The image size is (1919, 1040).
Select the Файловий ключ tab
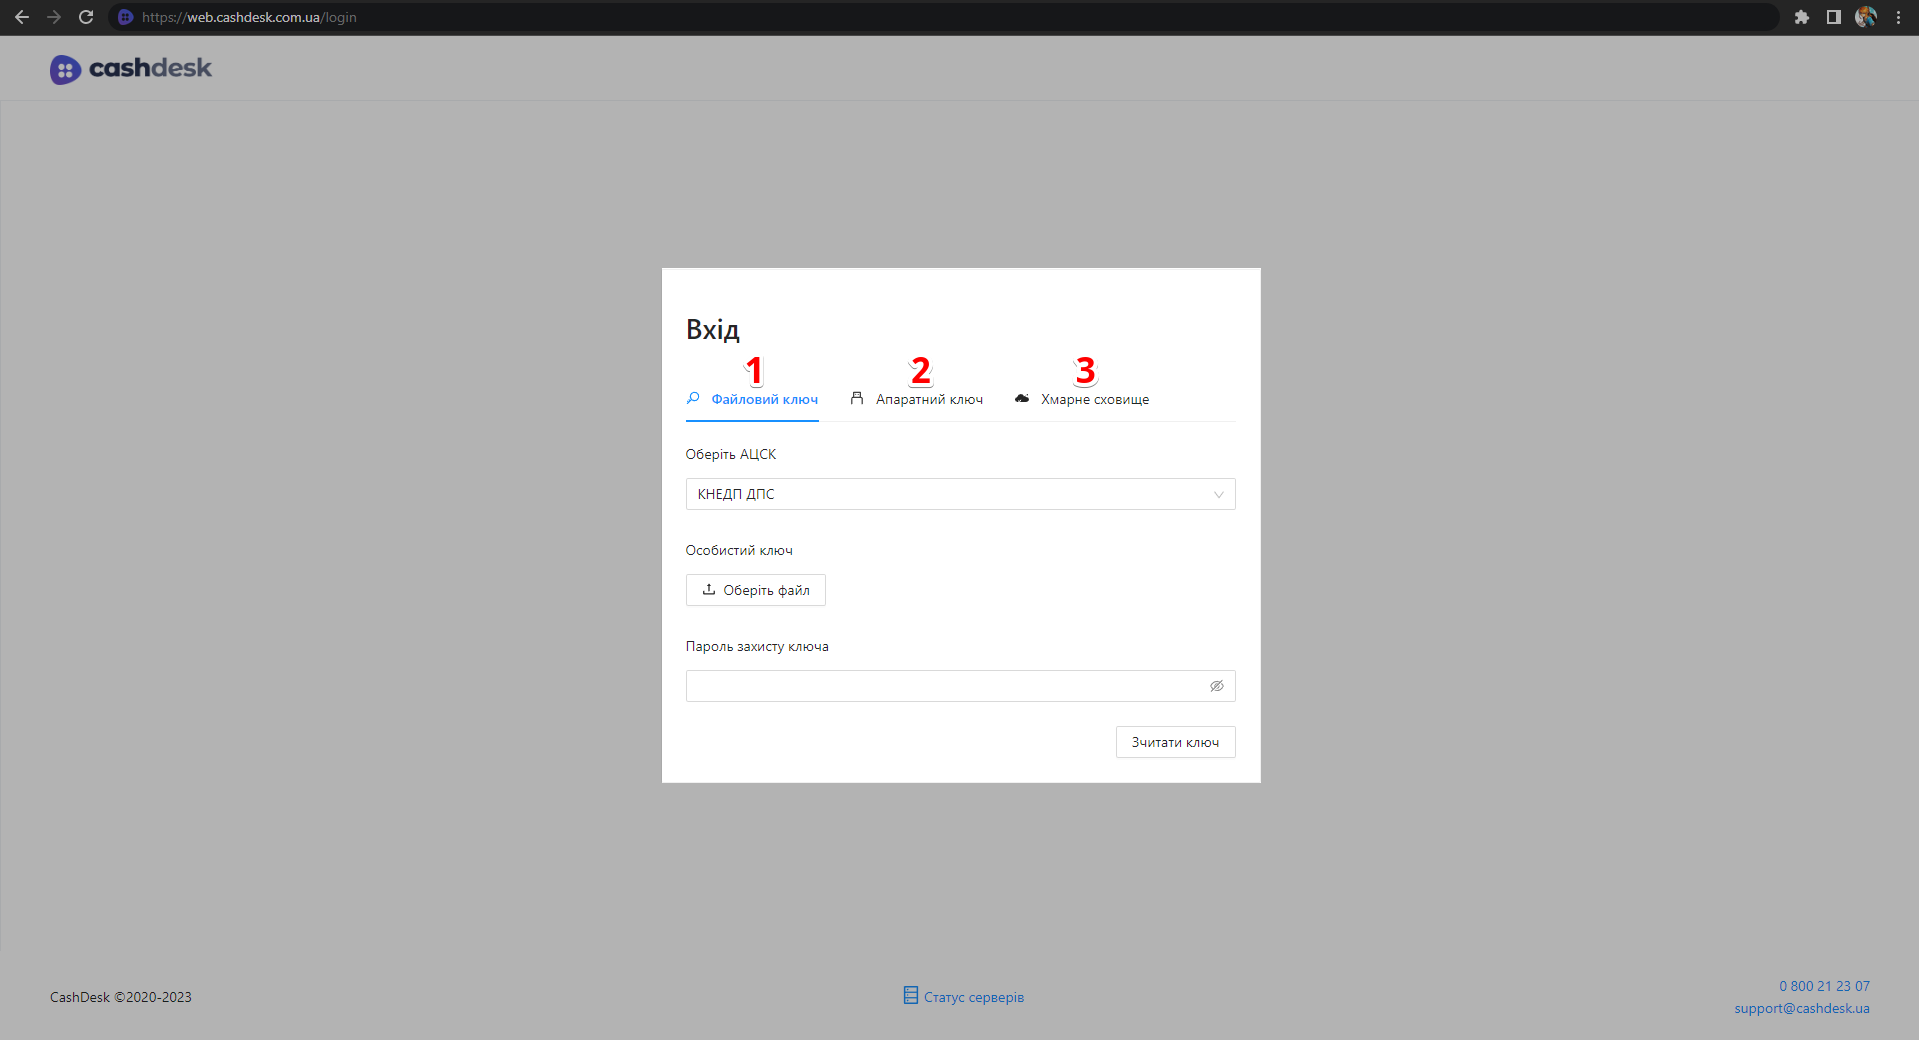click(764, 399)
